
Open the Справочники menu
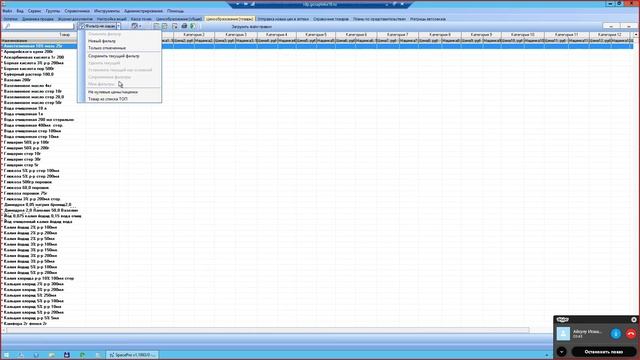[x=77, y=11]
